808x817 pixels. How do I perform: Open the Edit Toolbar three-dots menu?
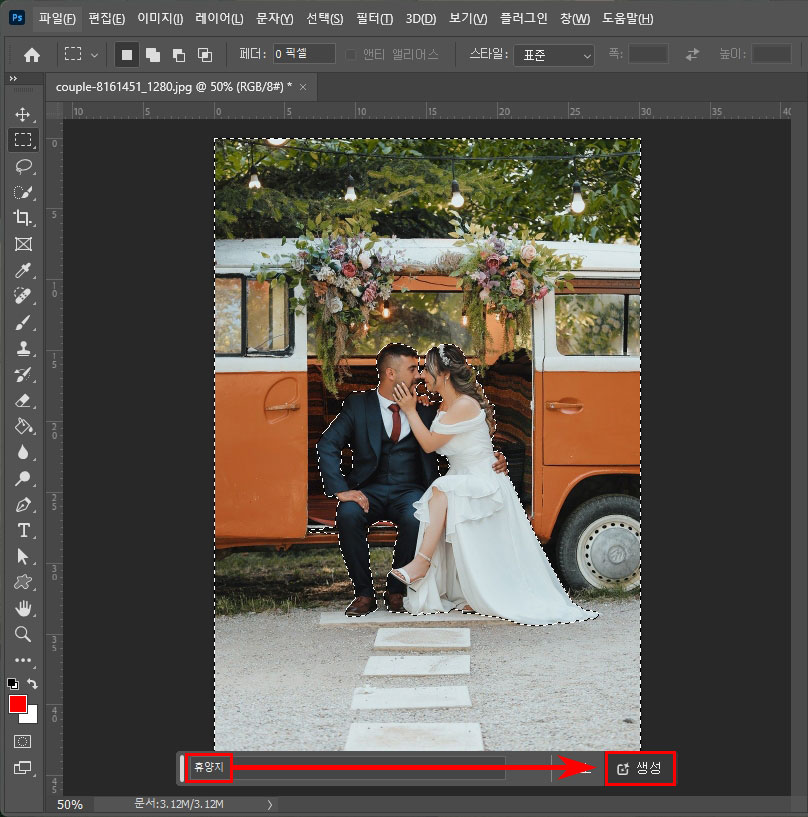(x=22, y=660)
